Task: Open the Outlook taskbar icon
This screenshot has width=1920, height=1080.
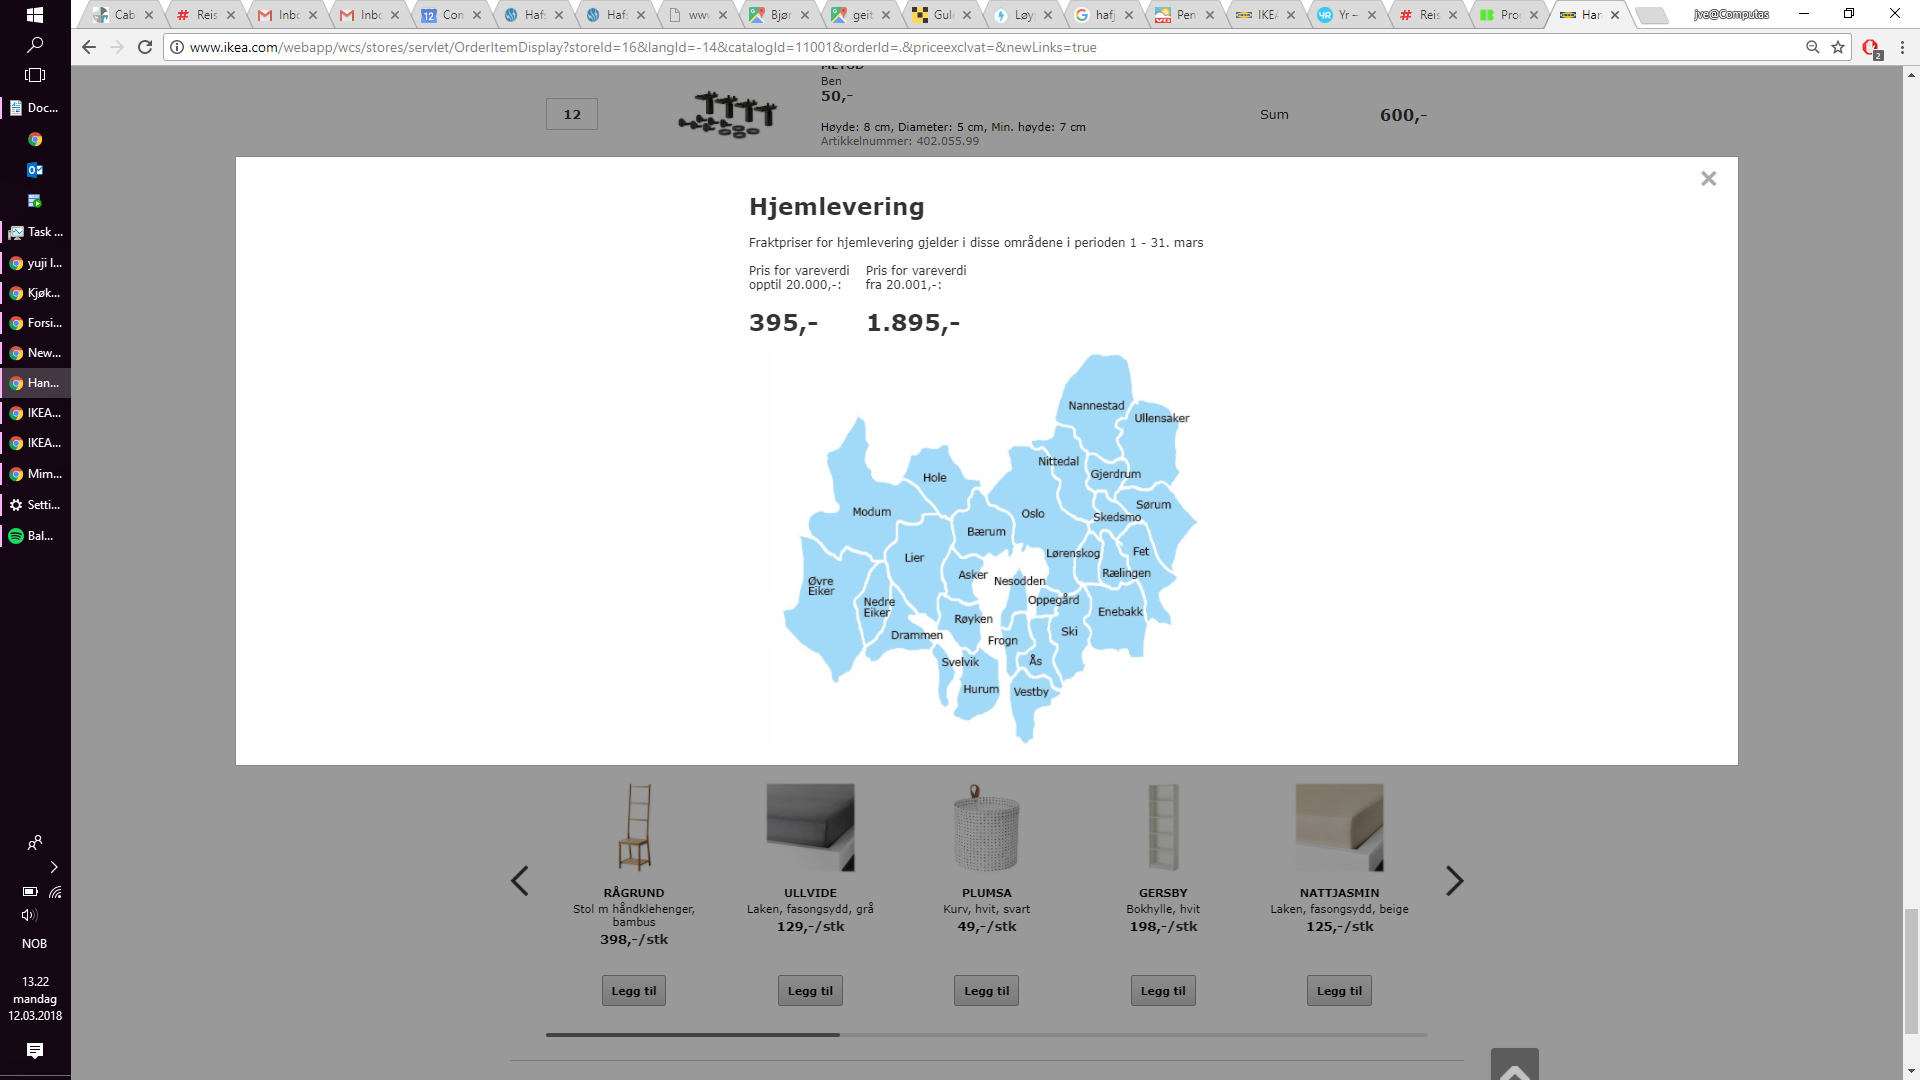Action: (x=35, y=170)
